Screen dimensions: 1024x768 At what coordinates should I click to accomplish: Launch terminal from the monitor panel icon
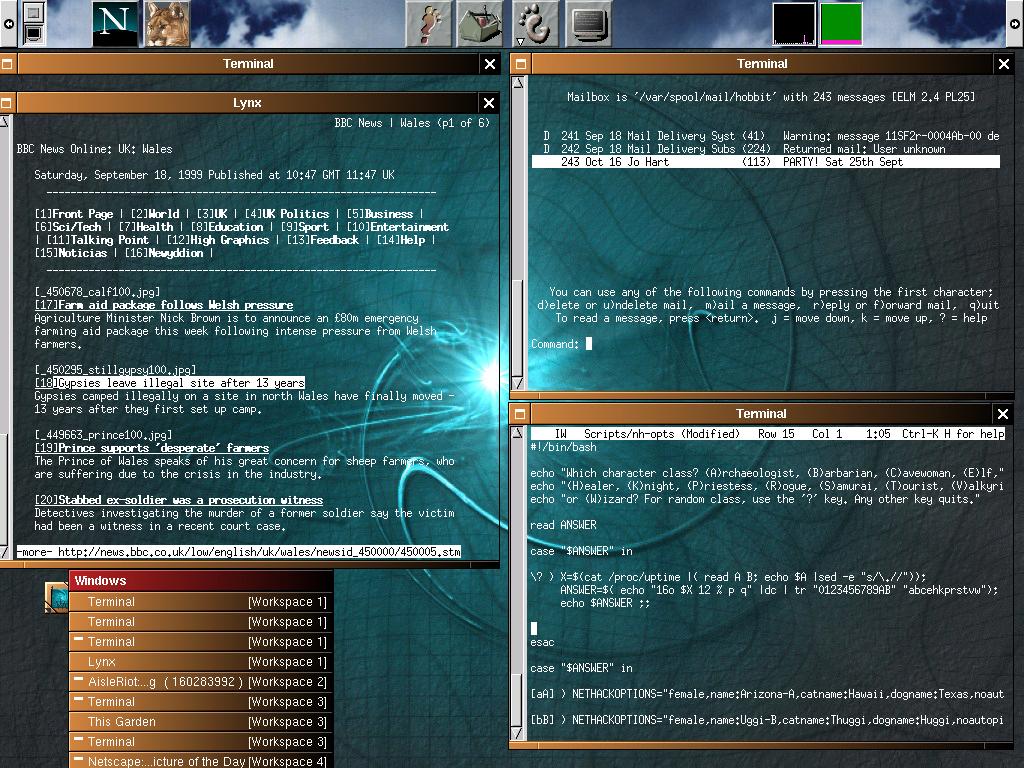click(x=588, y=24)
